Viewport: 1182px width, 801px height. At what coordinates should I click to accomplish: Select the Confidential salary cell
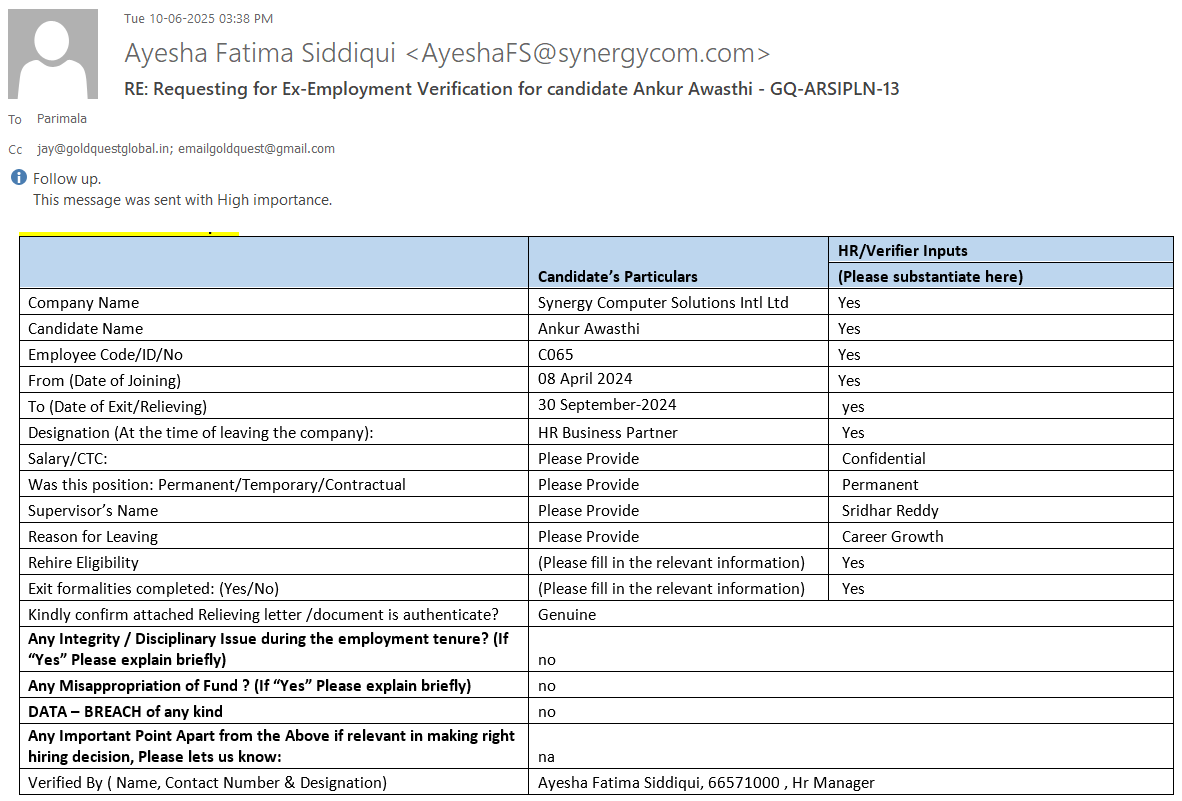point(883,459)
